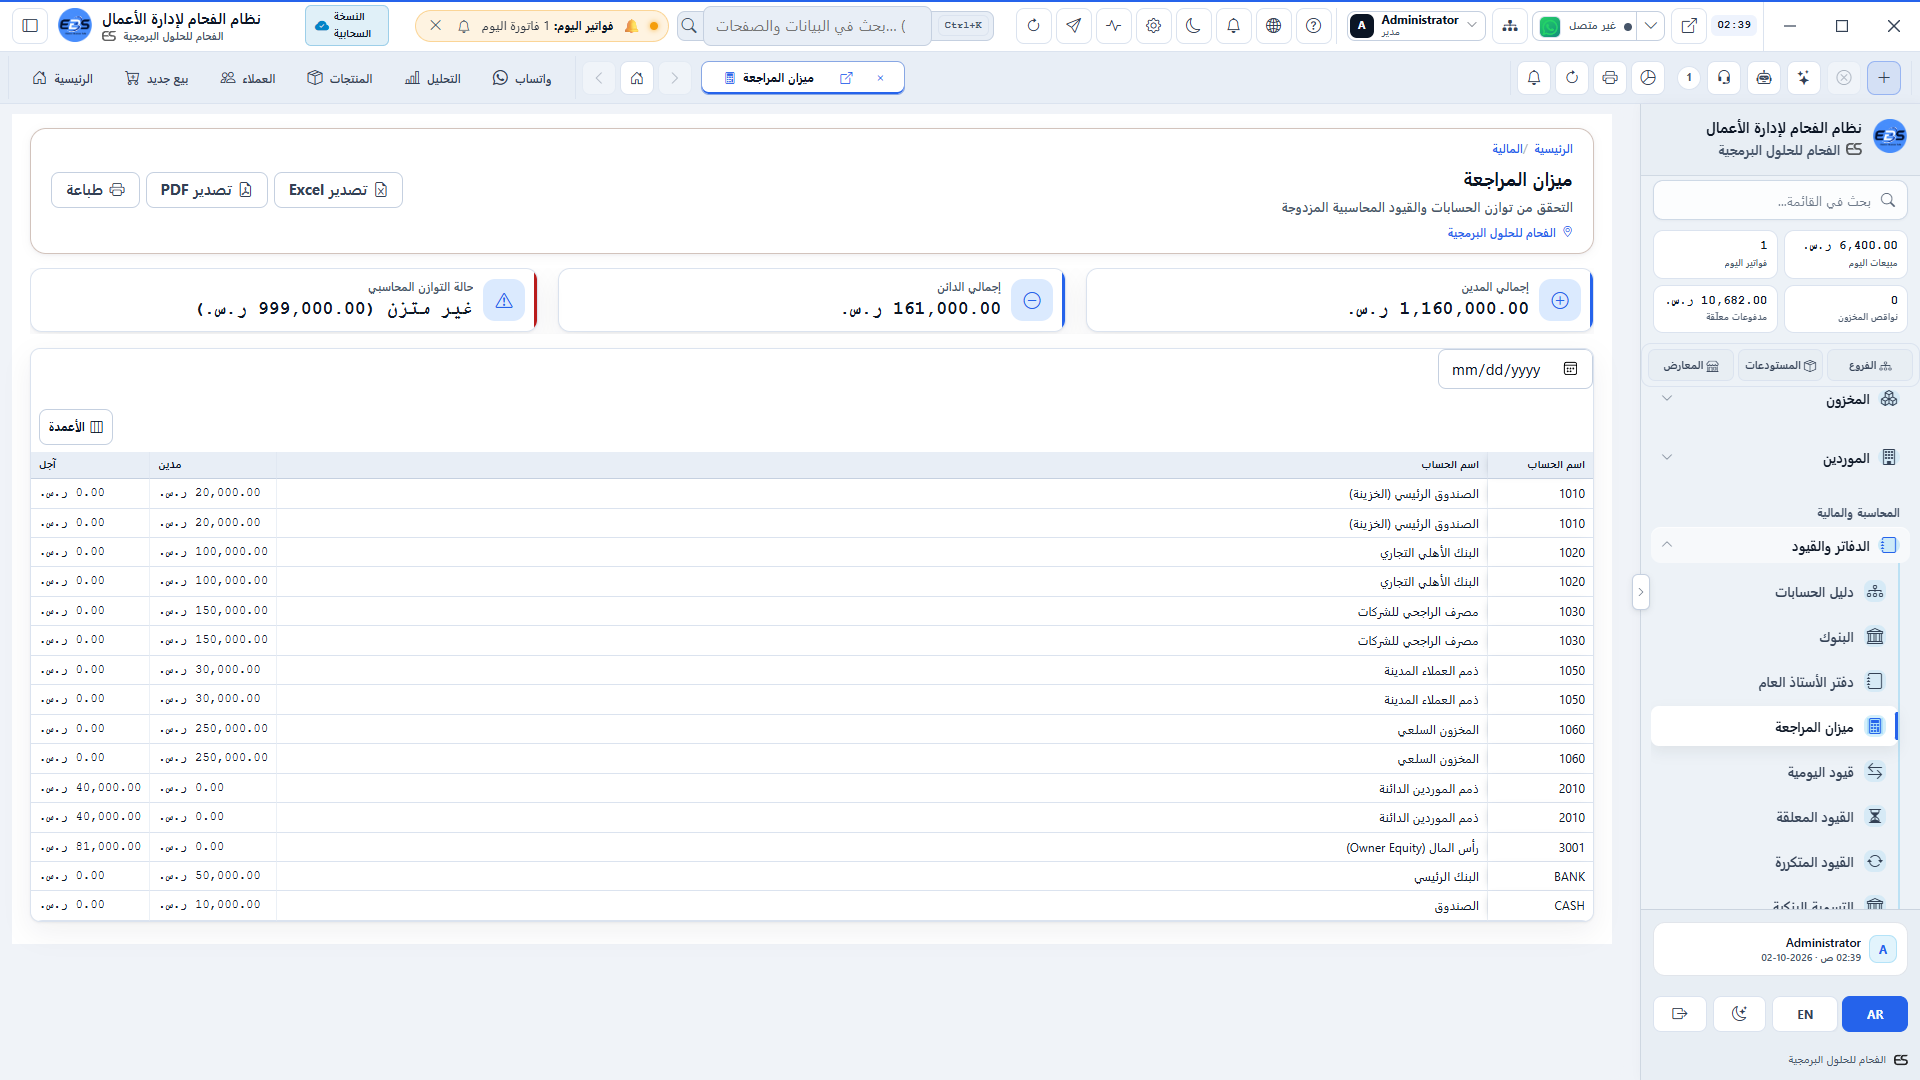The width and height of the screenshot is (1920, 1080).
Task: Collapse sidebar using the edge chevron
Action: 1640,592
